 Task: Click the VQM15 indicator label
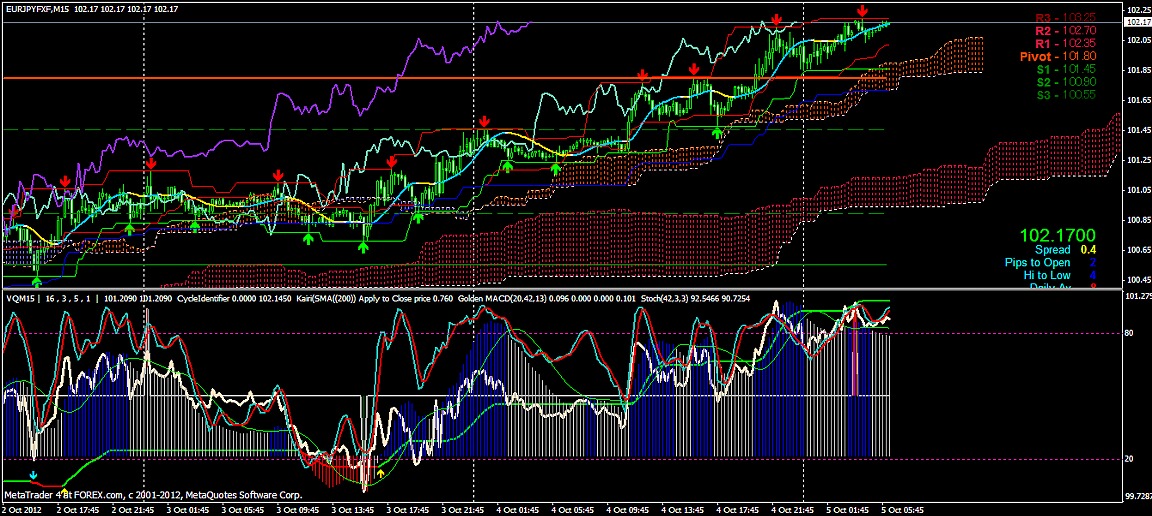click(x=19, y=299)
